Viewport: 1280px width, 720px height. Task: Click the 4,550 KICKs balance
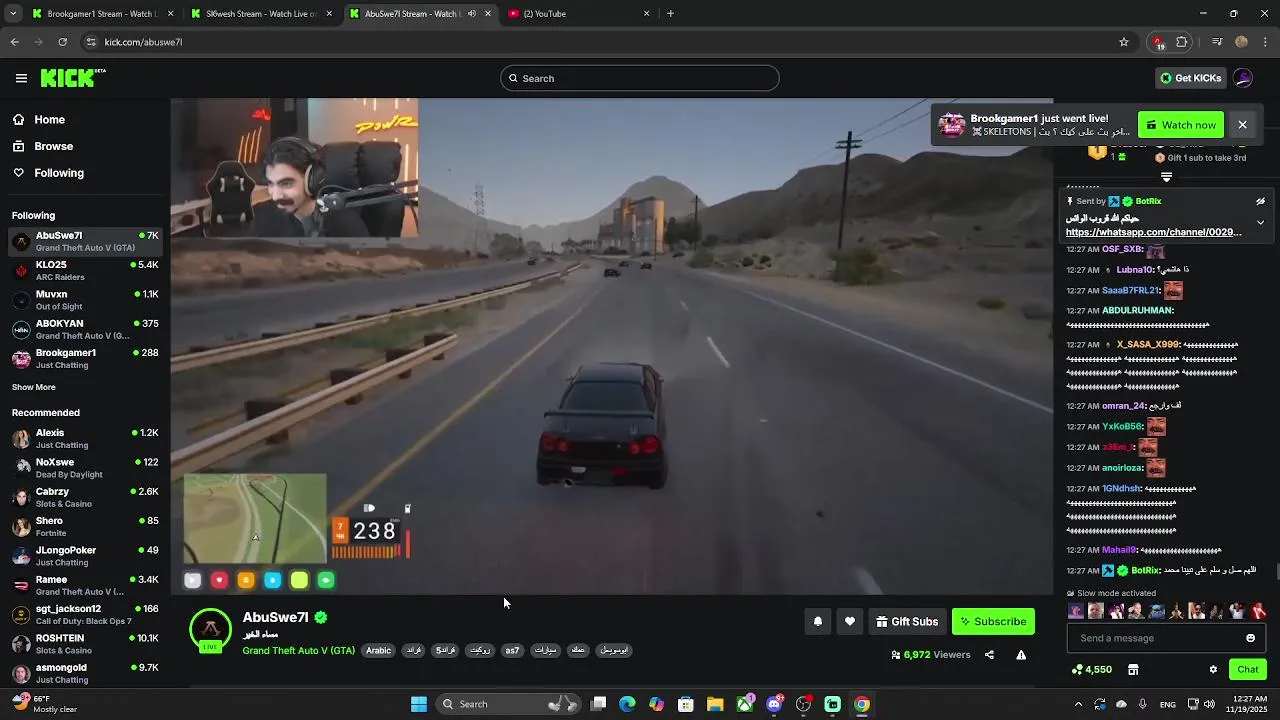(1091, 670)
